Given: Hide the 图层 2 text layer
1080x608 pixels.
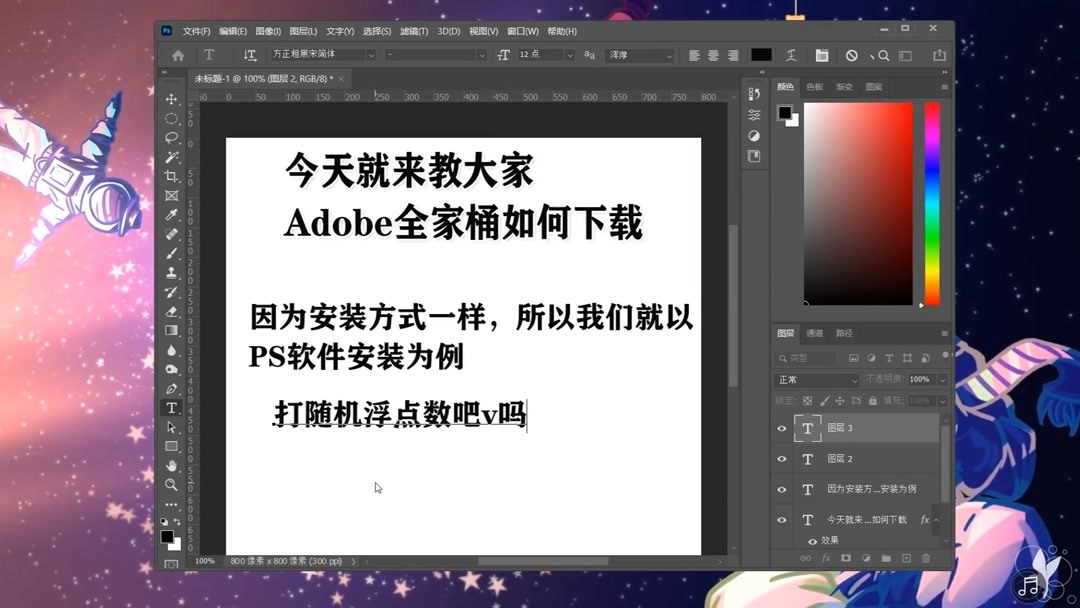Looking at the screenshot, I should pos(781,459).
